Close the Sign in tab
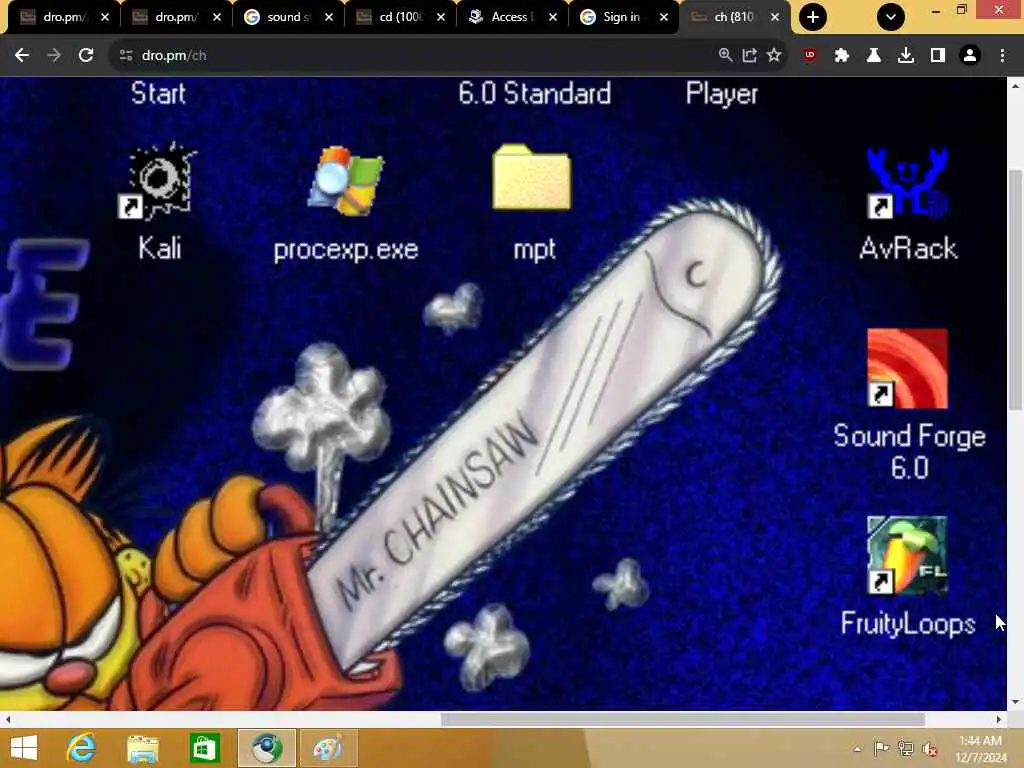Image resolution: width=1024 pixels, height=768 pixels. coord(664,17)
